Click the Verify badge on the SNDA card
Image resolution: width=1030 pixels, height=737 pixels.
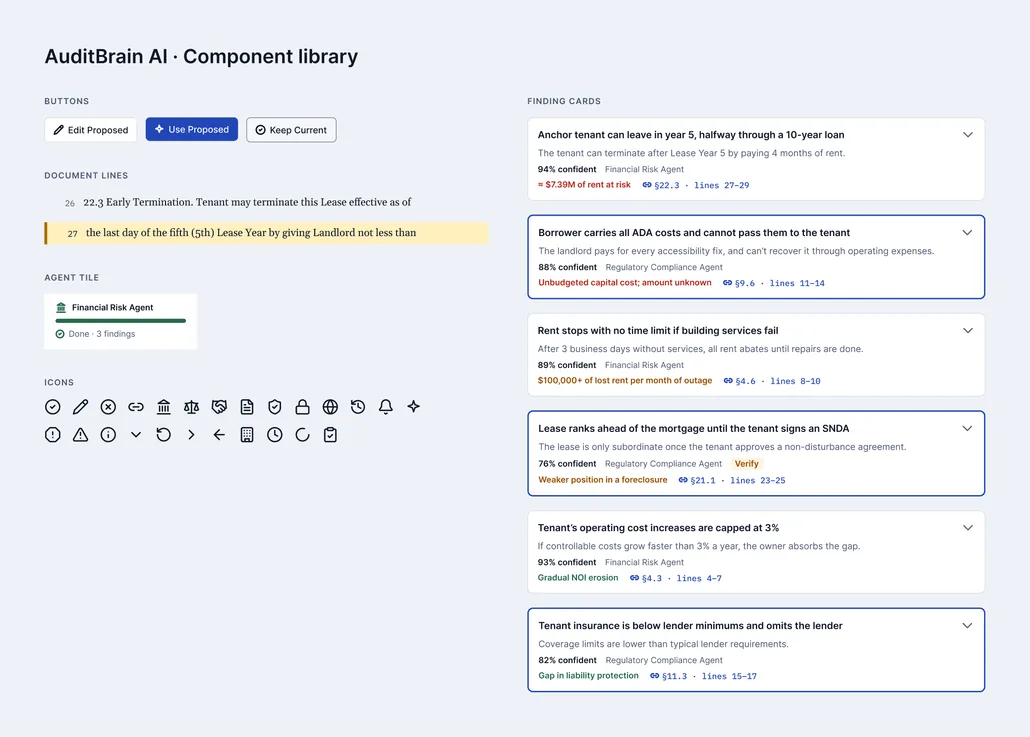coord(746,464)
